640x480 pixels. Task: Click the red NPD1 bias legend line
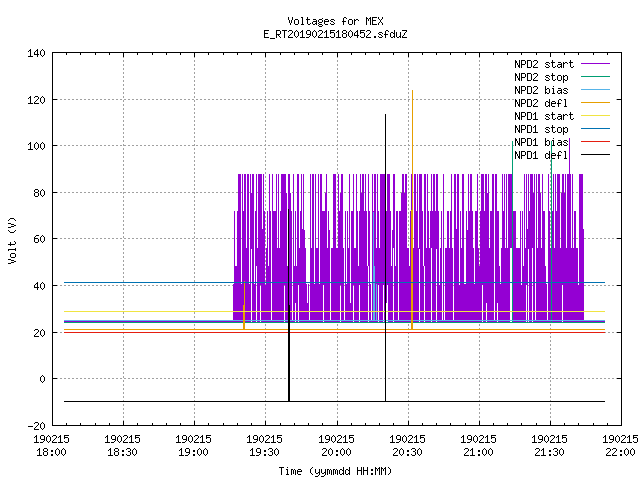(595, 142)
